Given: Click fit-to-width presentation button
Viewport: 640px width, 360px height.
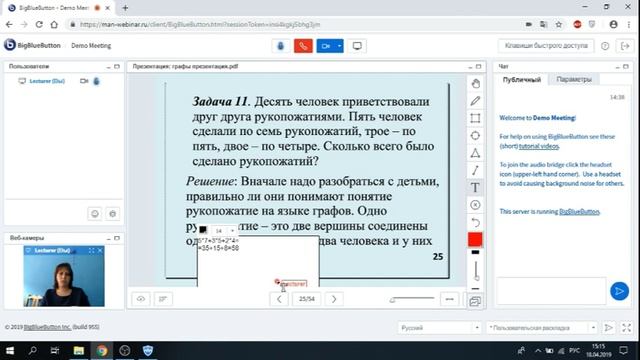Looking at the screenshot, I should point(449,299).
